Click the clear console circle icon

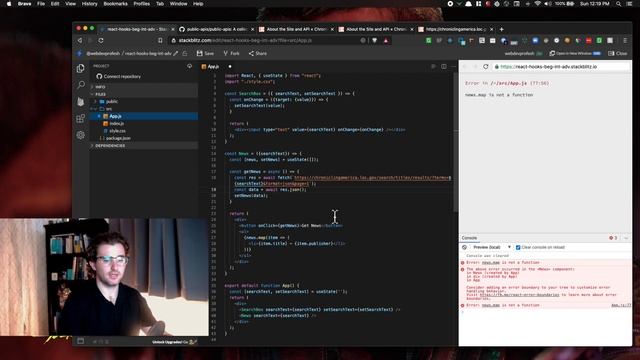(464, 247)
